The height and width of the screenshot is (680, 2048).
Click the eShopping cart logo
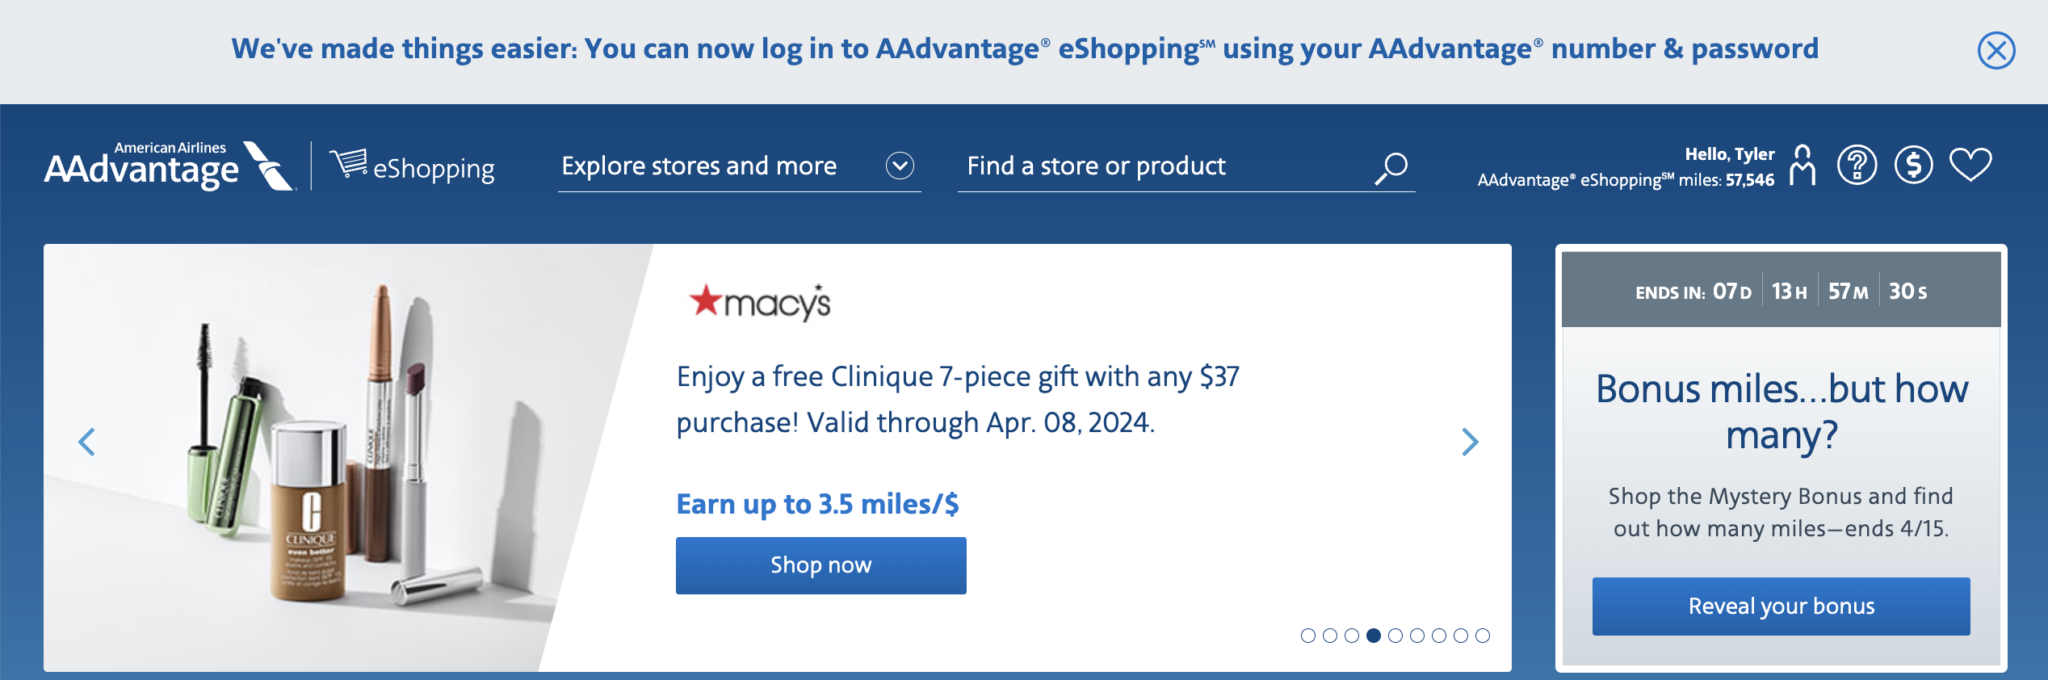(413, 166)
